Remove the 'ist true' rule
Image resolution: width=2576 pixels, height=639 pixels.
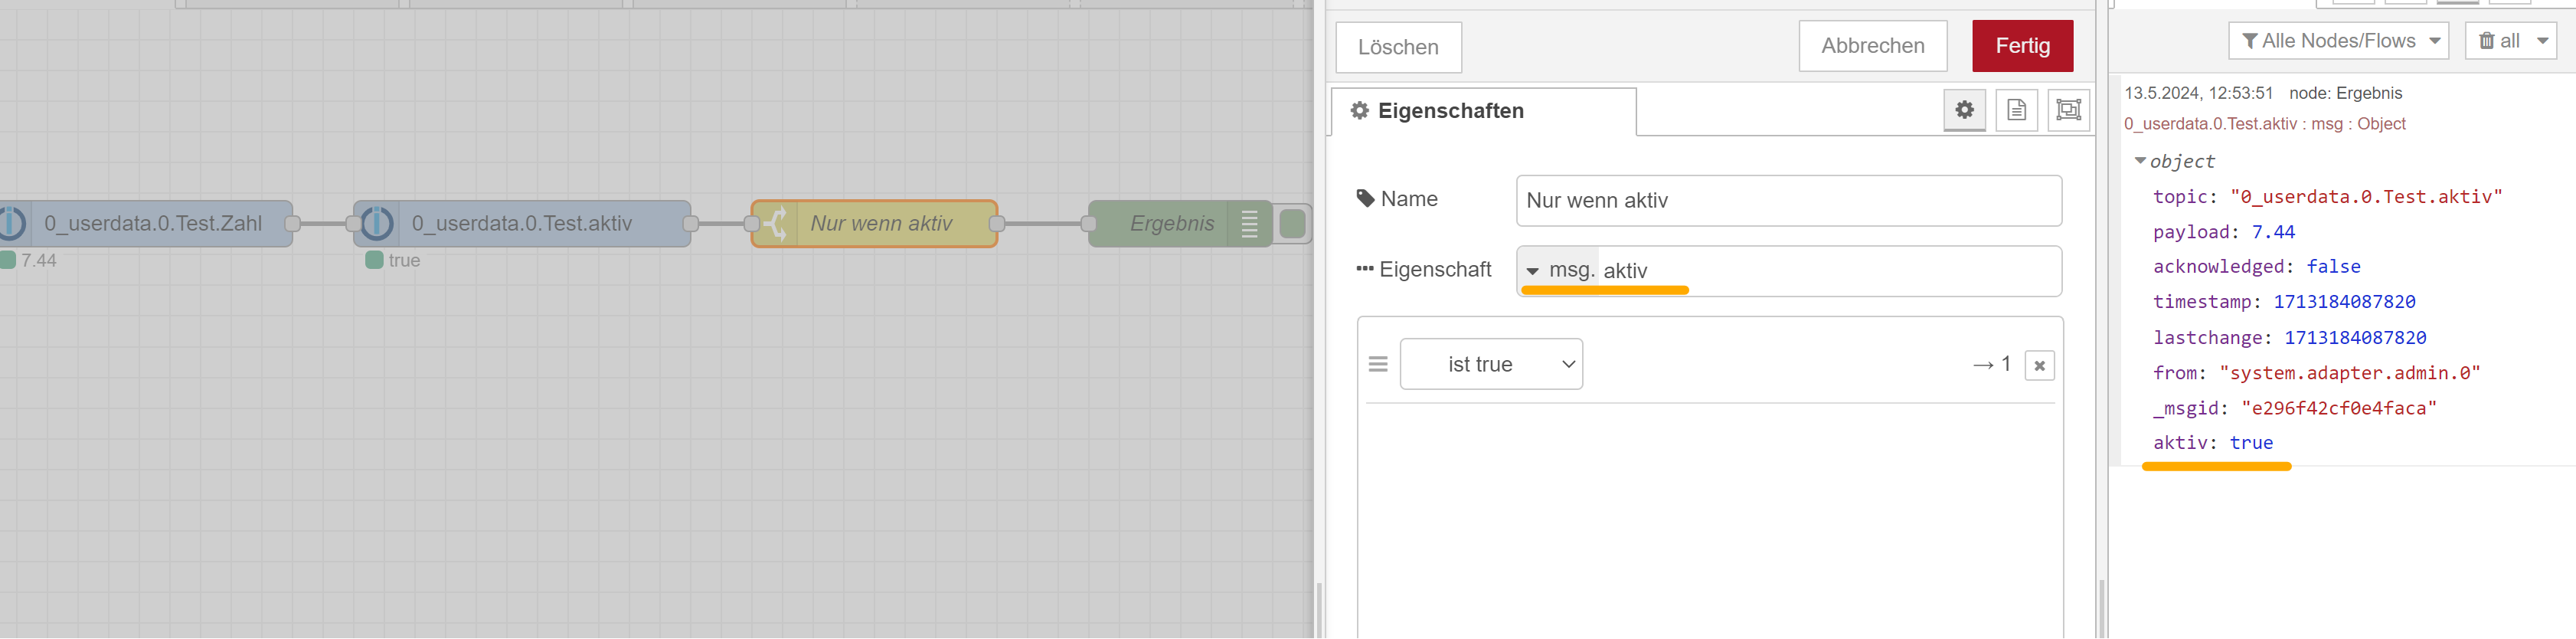point(2039,366)
